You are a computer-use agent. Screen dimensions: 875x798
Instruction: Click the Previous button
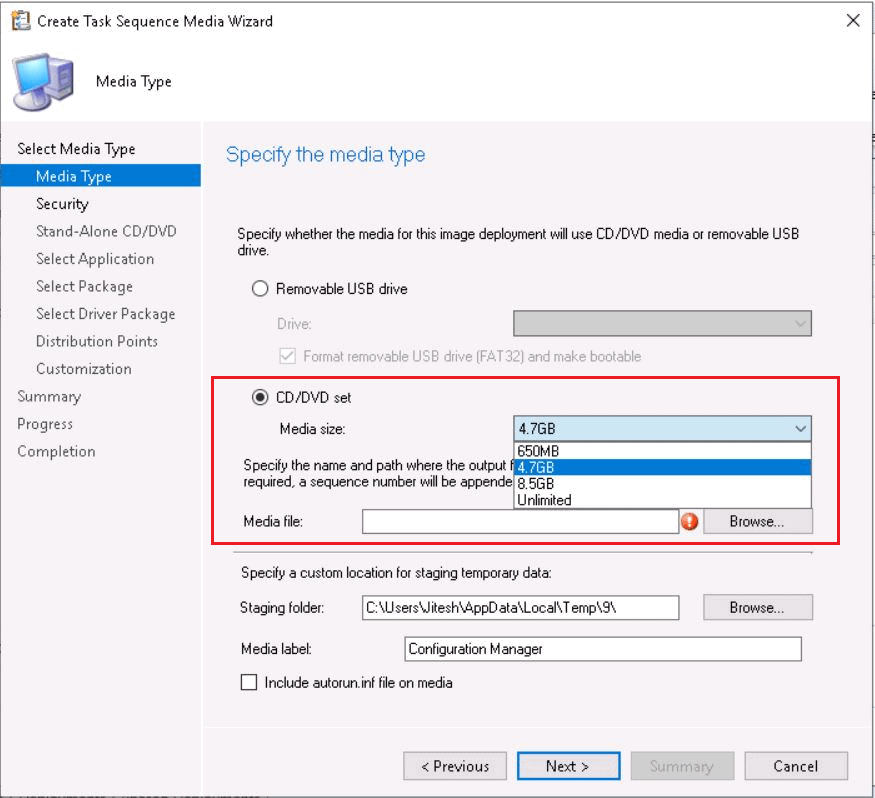coord(455,766)
